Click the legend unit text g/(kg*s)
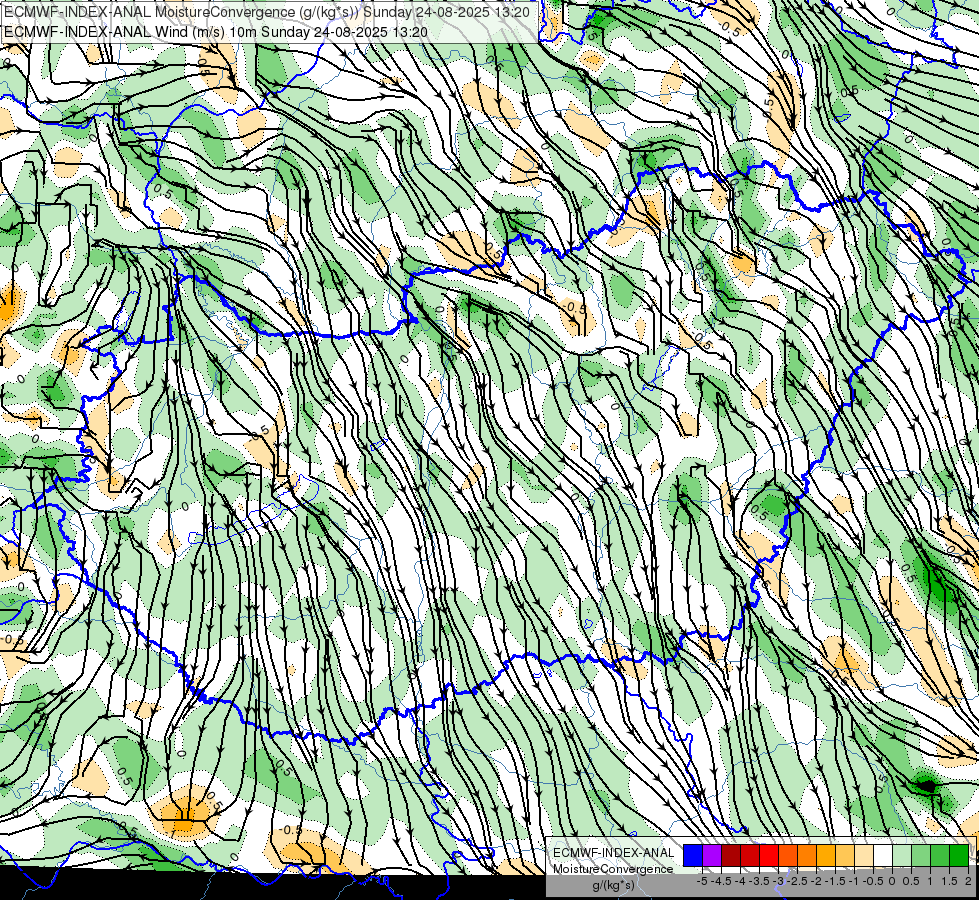The width and height of the screenshot is (979, 900). [613, 885]
